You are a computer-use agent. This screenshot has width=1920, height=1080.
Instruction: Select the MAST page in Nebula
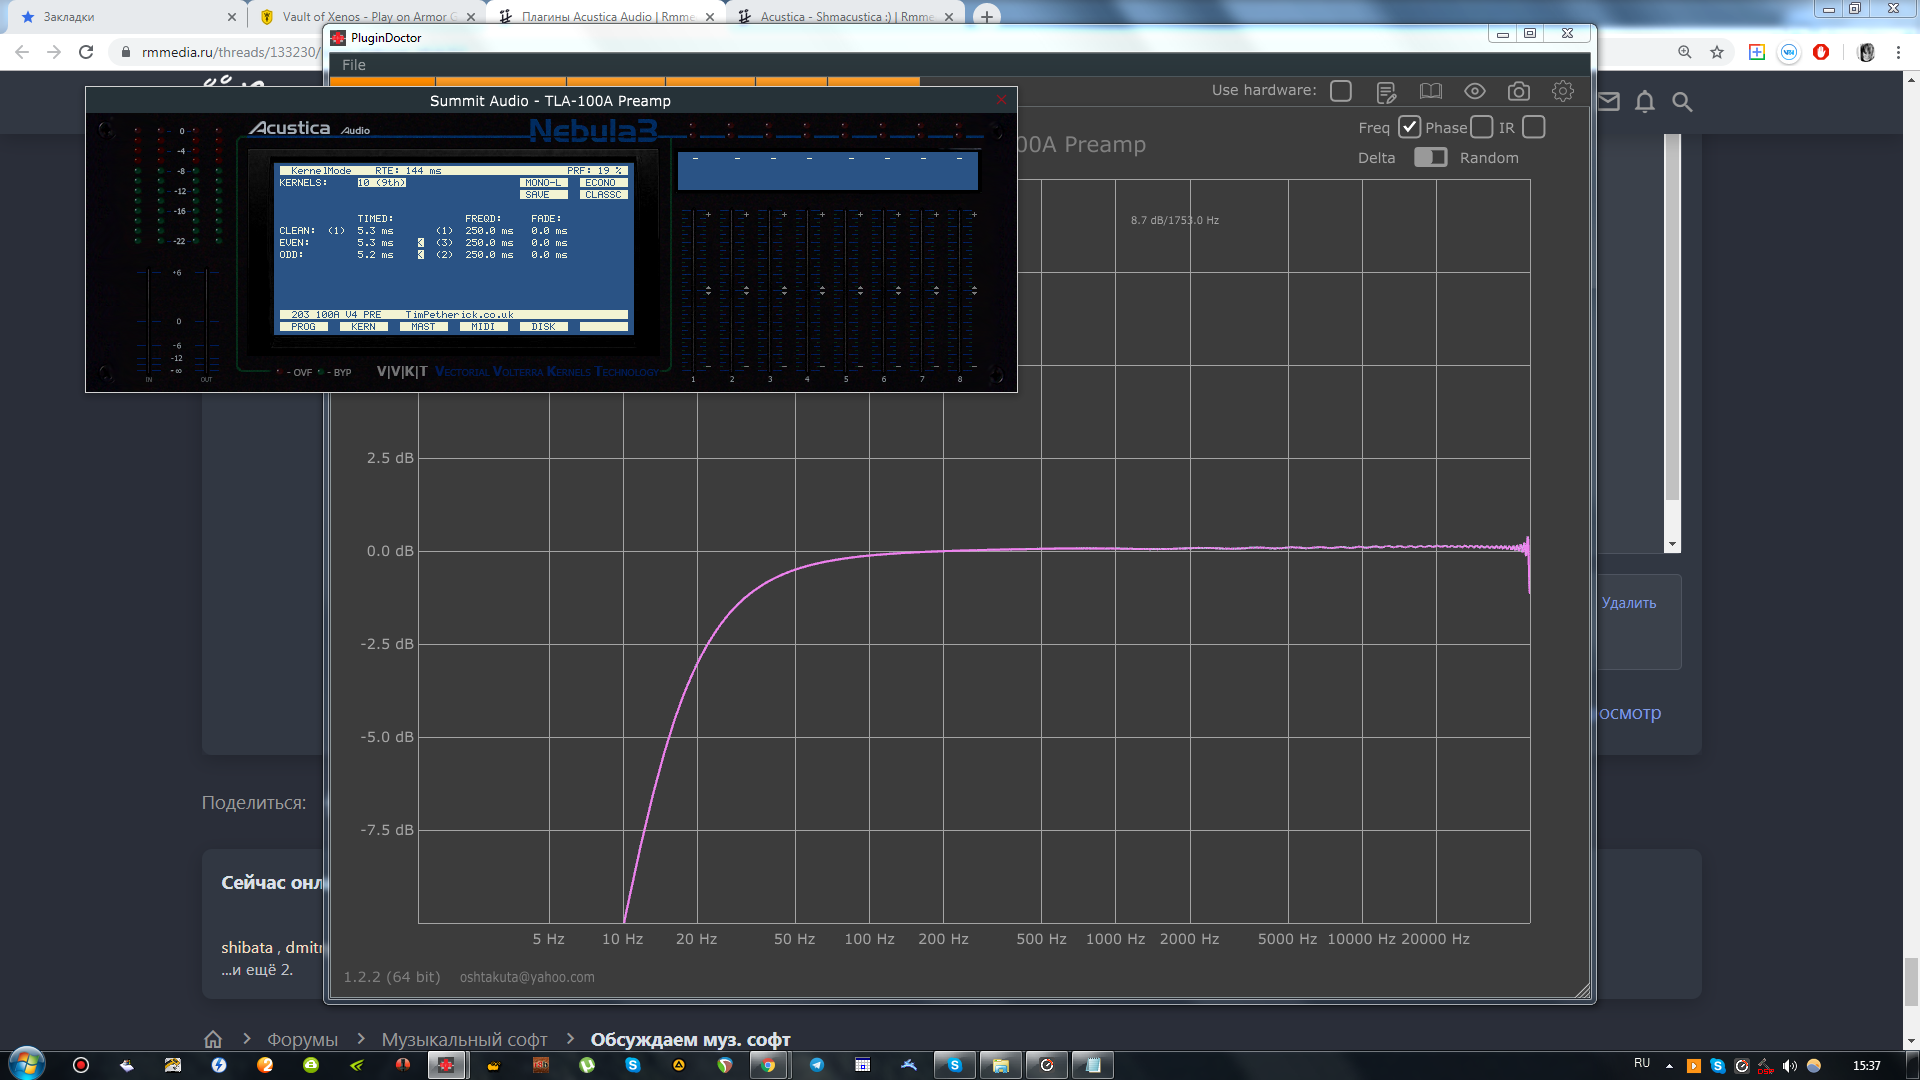(x=423, y=327)
